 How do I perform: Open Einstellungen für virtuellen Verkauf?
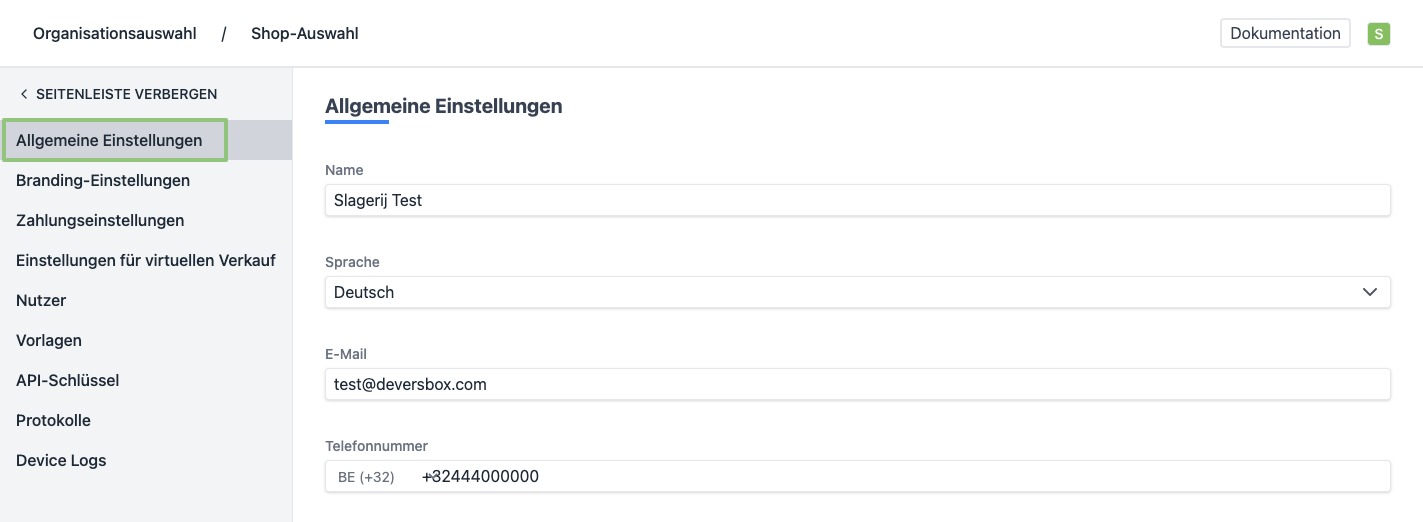coord(146,260)
